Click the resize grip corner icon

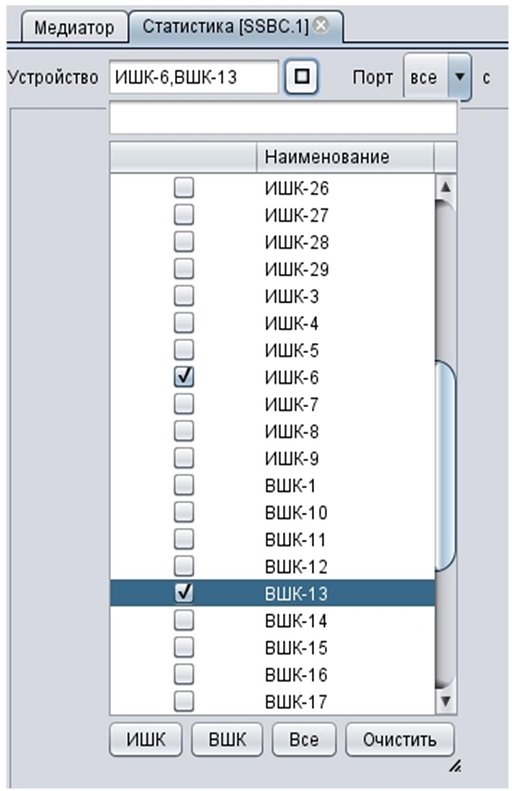point(454,766)
